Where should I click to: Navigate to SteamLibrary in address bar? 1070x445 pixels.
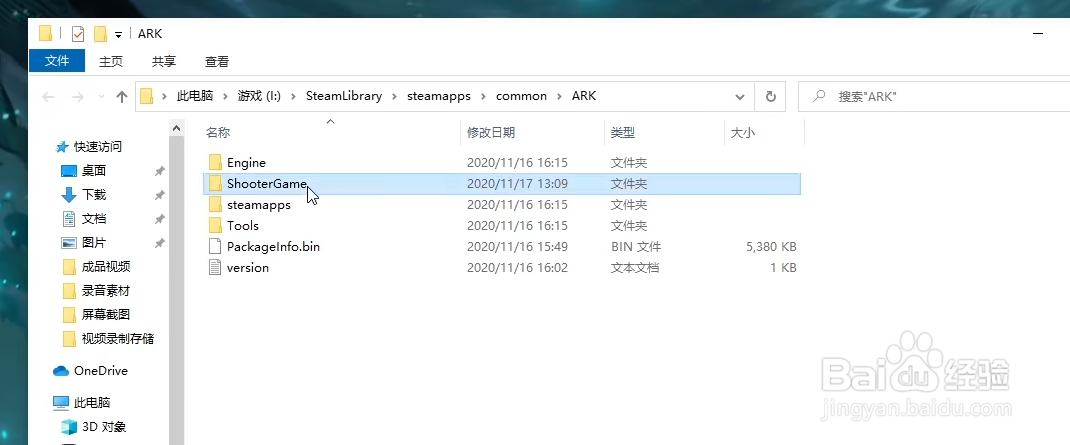coord(344,96)
